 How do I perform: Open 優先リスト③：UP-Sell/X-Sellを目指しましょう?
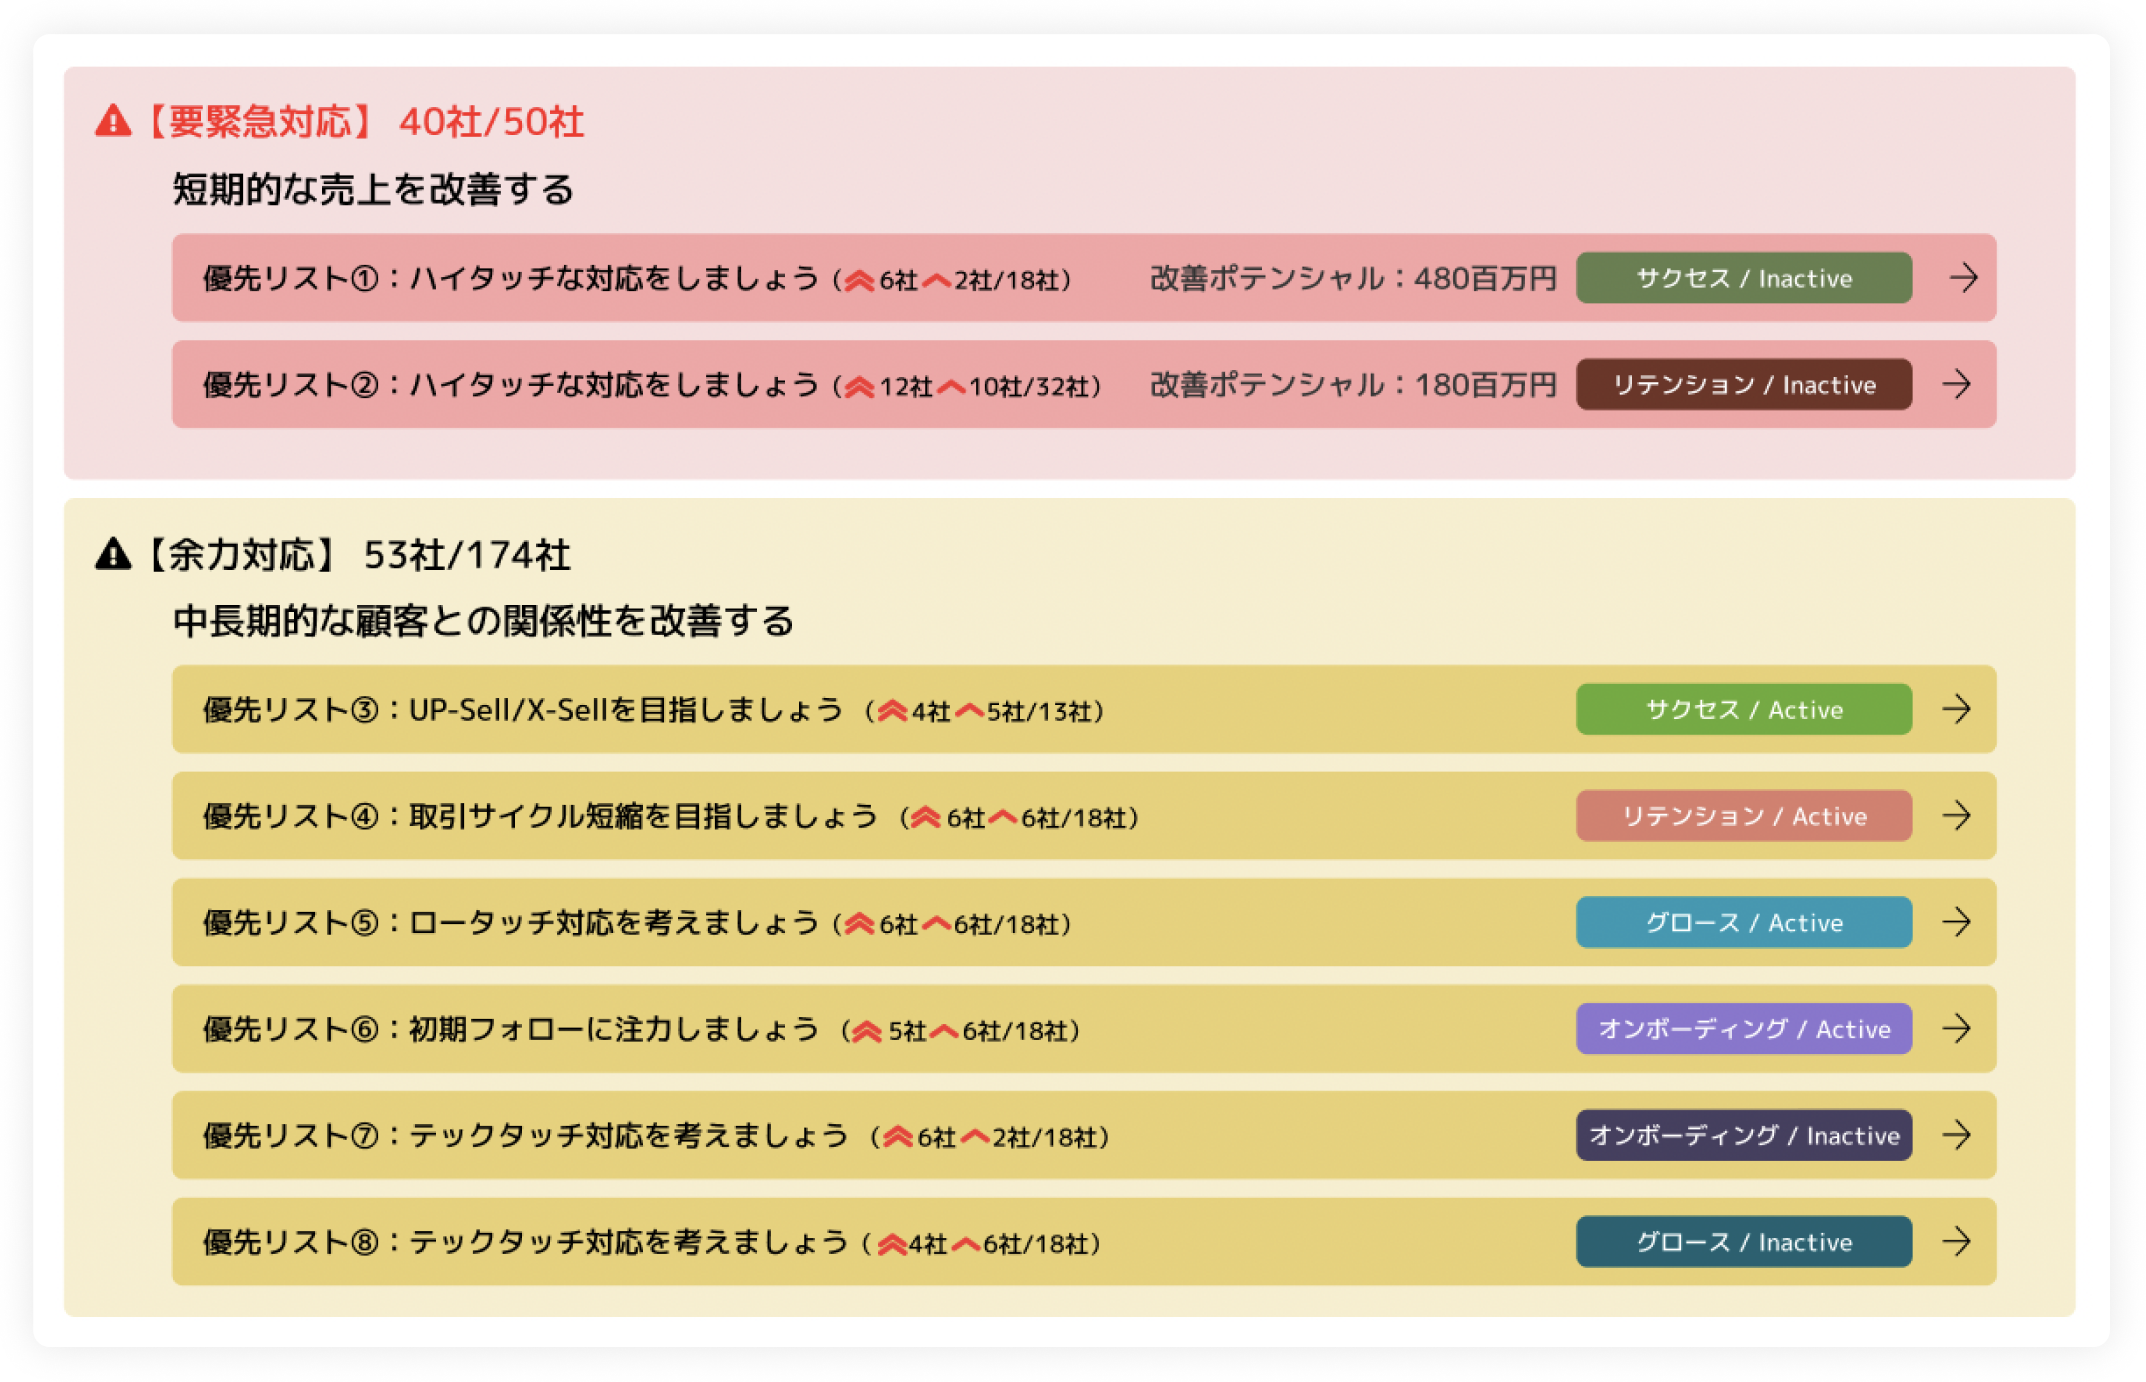(1084, 710)
